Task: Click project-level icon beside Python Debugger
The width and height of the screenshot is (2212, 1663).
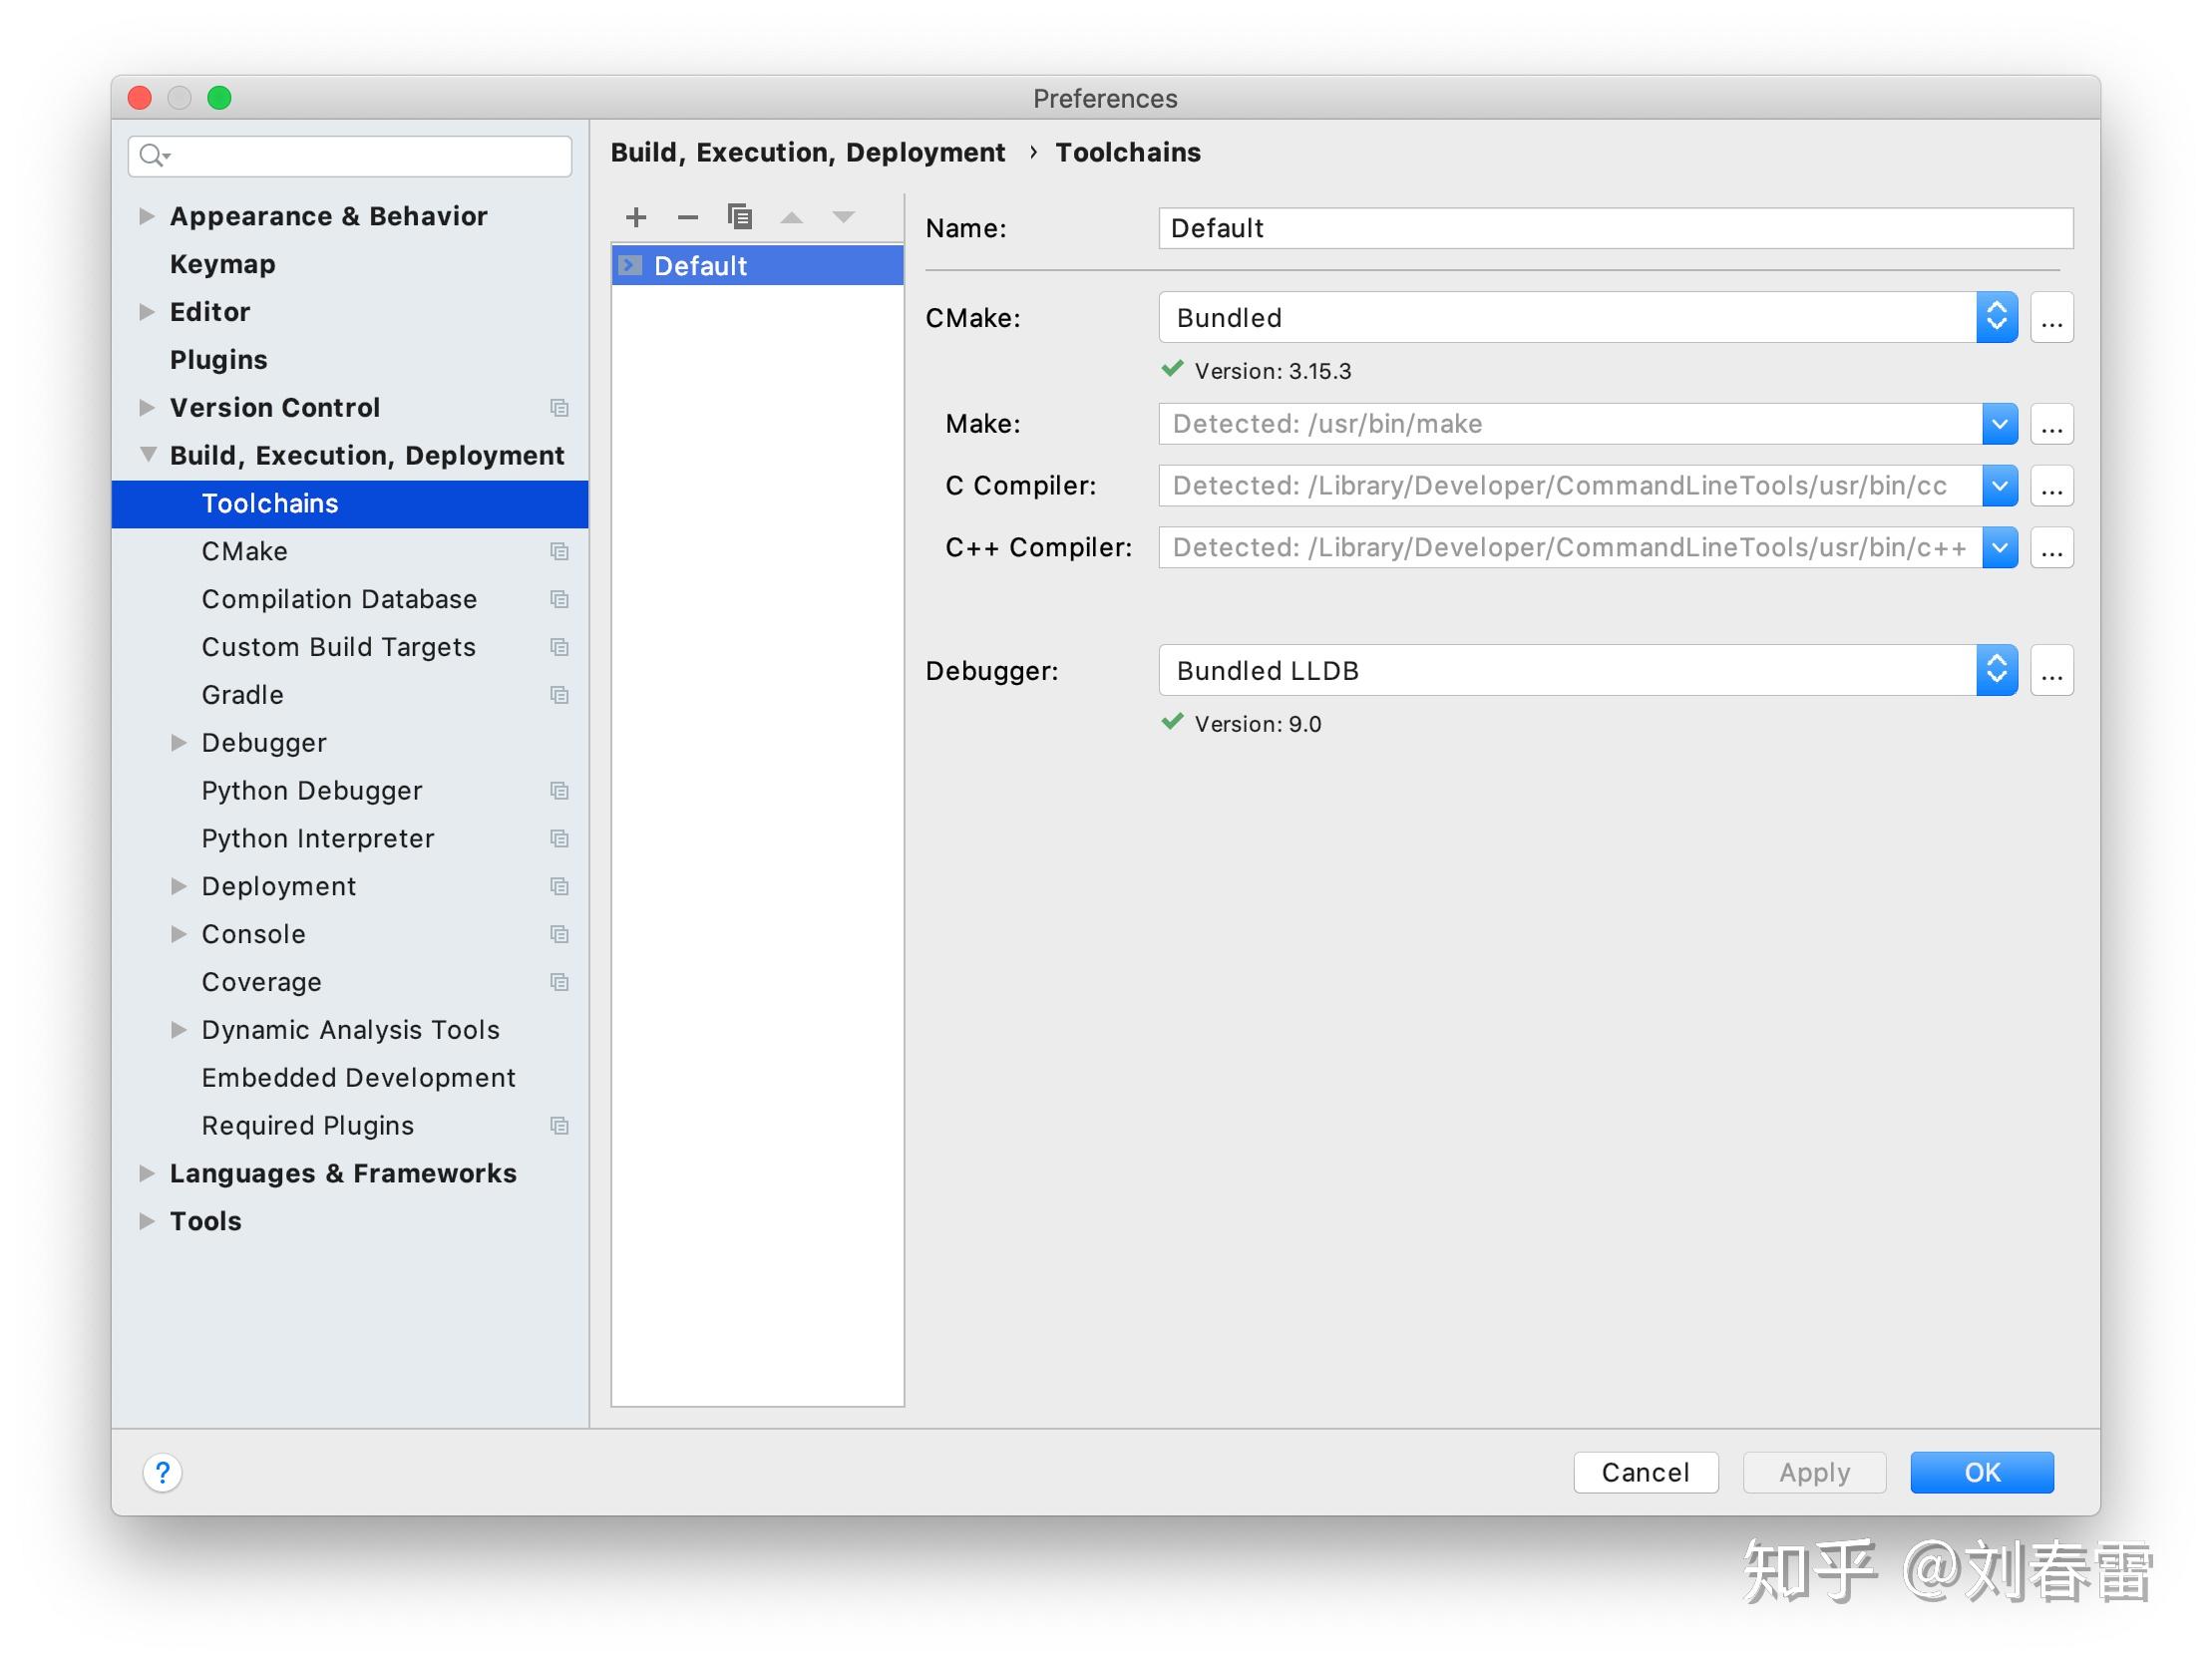Action: tap(559, 791)
